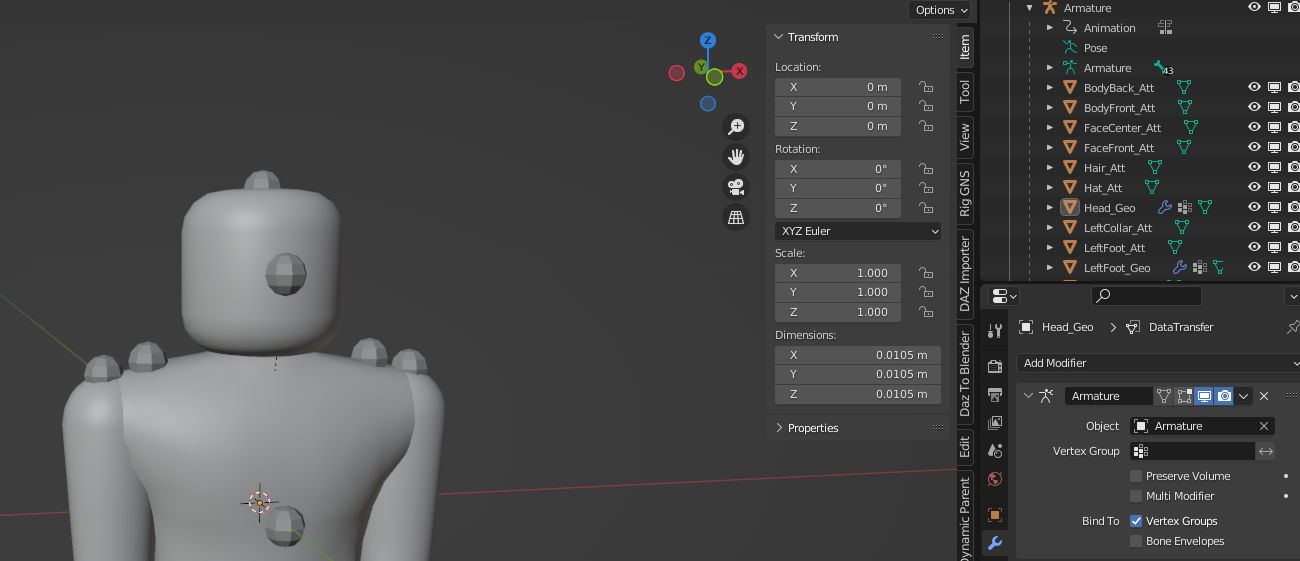Hide Head_Geo with its eye icon

[x=1254, y=208]
